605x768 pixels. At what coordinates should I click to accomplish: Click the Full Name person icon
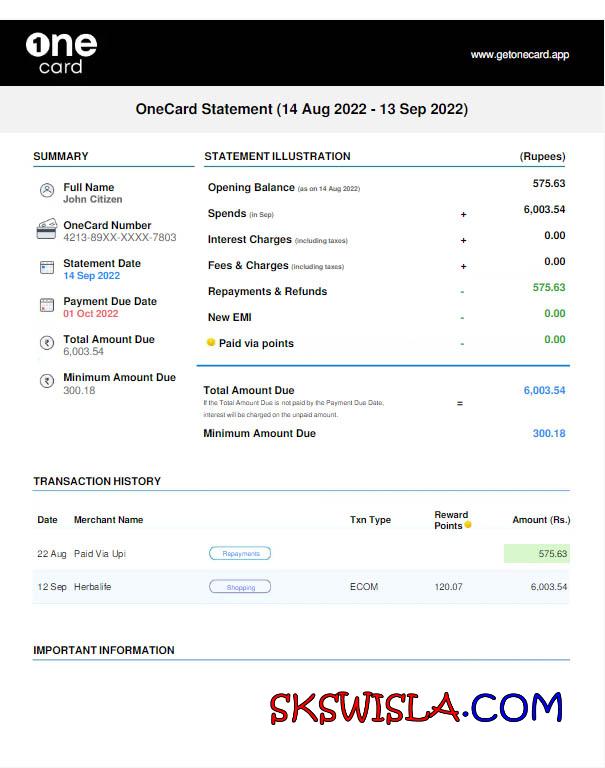click(46, 191)
